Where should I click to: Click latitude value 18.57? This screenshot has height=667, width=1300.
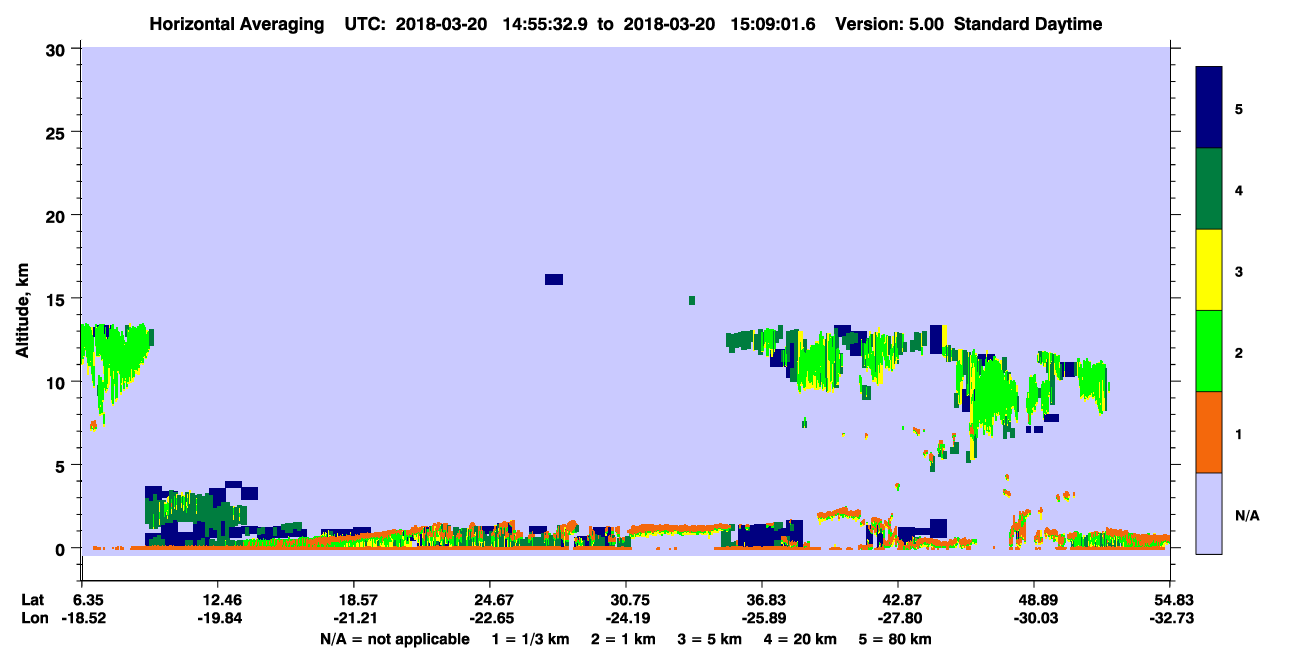(x=353, y=599)
